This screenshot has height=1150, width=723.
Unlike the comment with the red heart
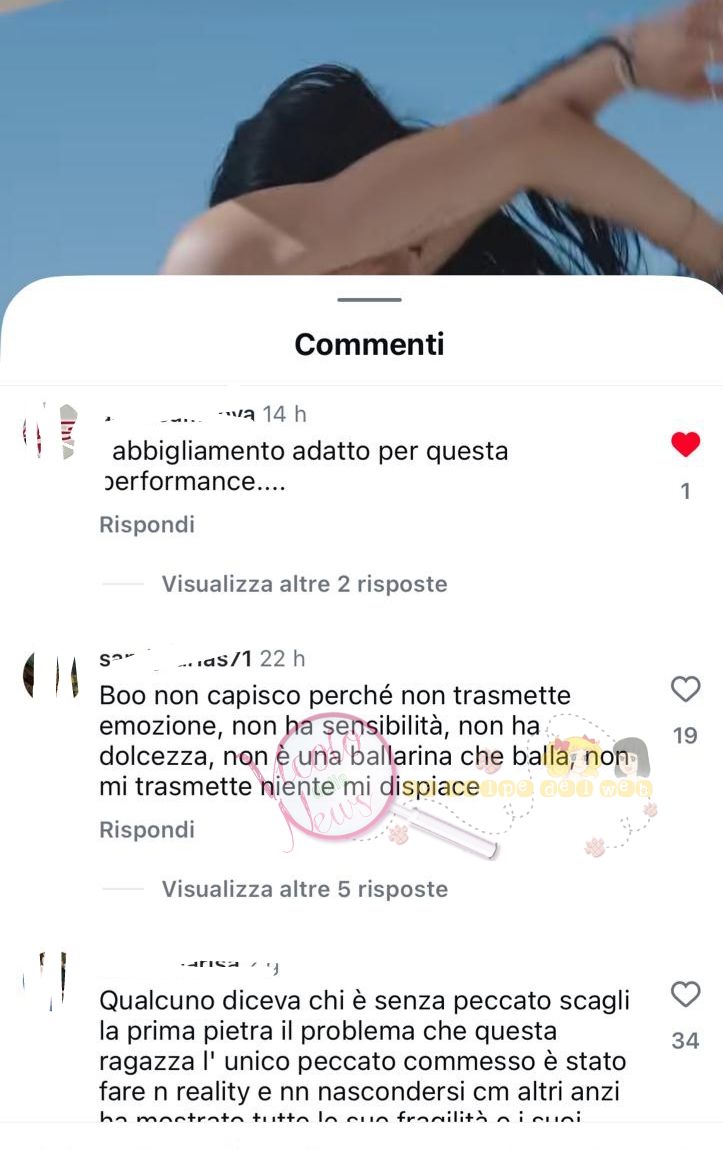click(686, 444)
